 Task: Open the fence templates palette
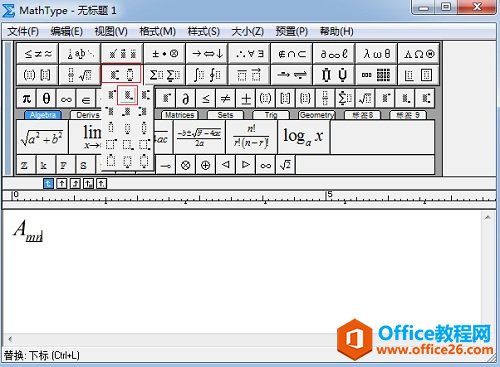(x=37, y=75)
